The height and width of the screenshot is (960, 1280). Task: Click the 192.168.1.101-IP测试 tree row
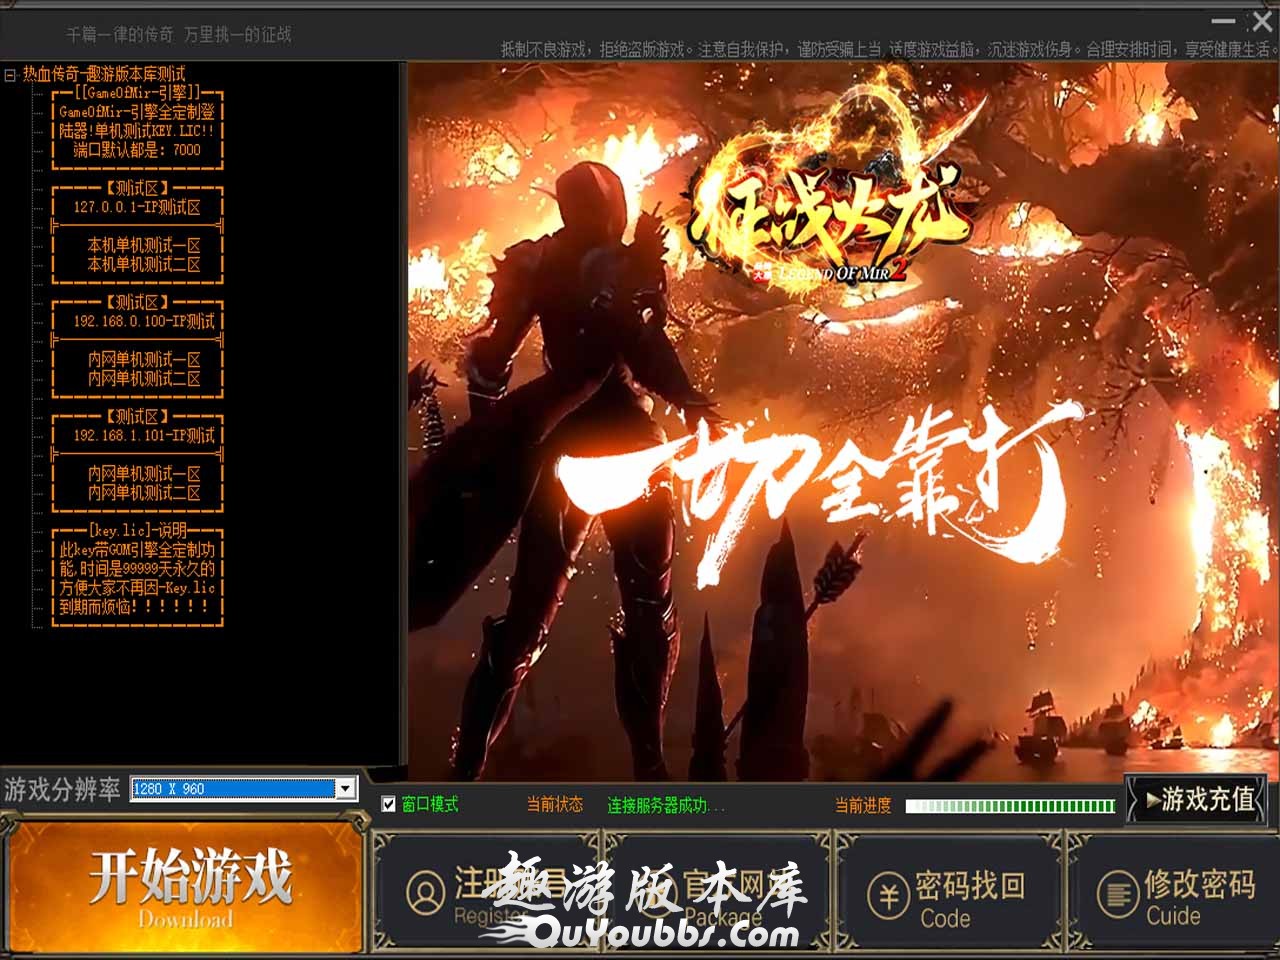pyautogui.click(x=144, y=435)
